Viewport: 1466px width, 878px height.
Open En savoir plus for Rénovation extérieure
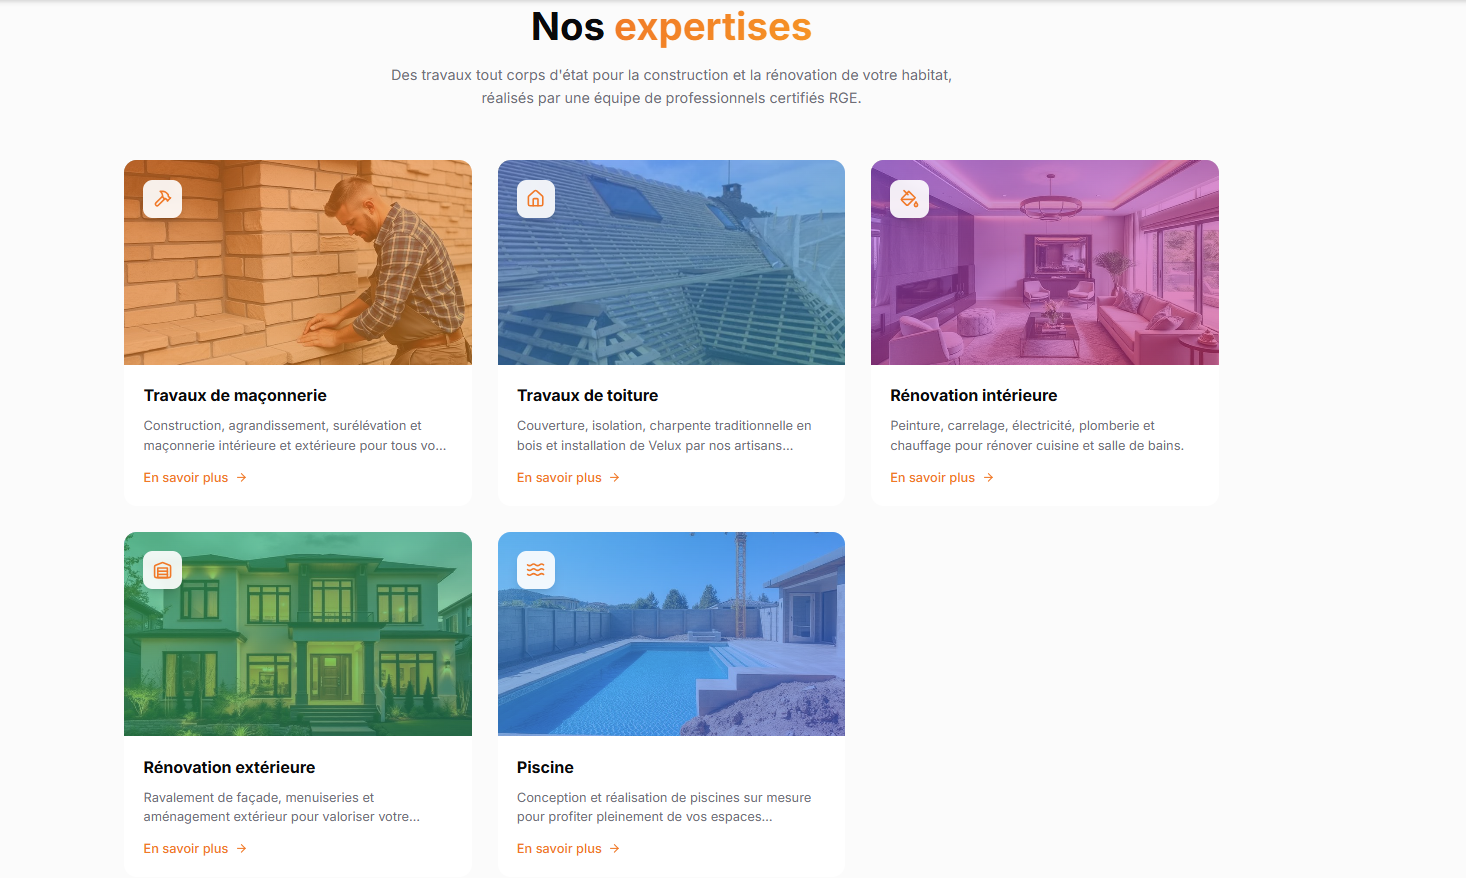pyautogui.click(x=186, y=849)
